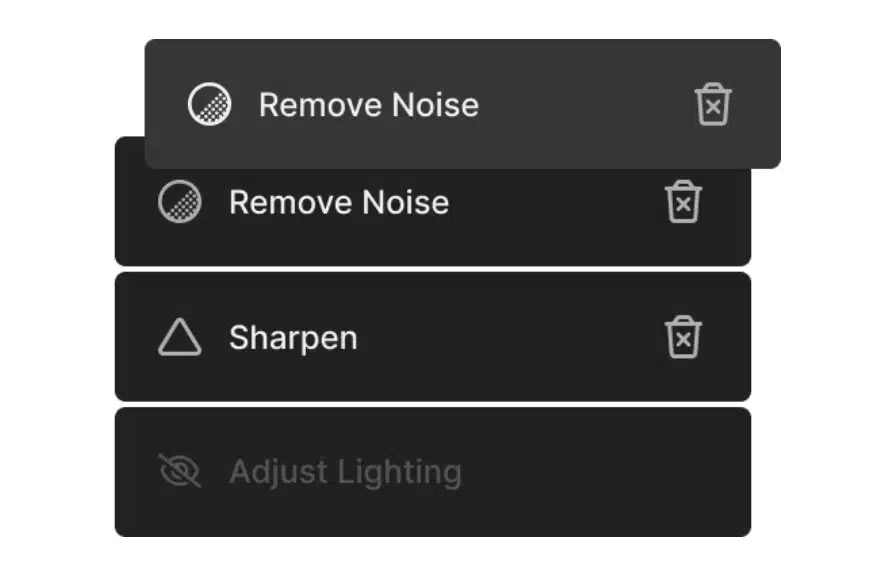Click gap between darker Remove Noise label and trash
This screenshot has height=576, width=888.
pos(556,202)
